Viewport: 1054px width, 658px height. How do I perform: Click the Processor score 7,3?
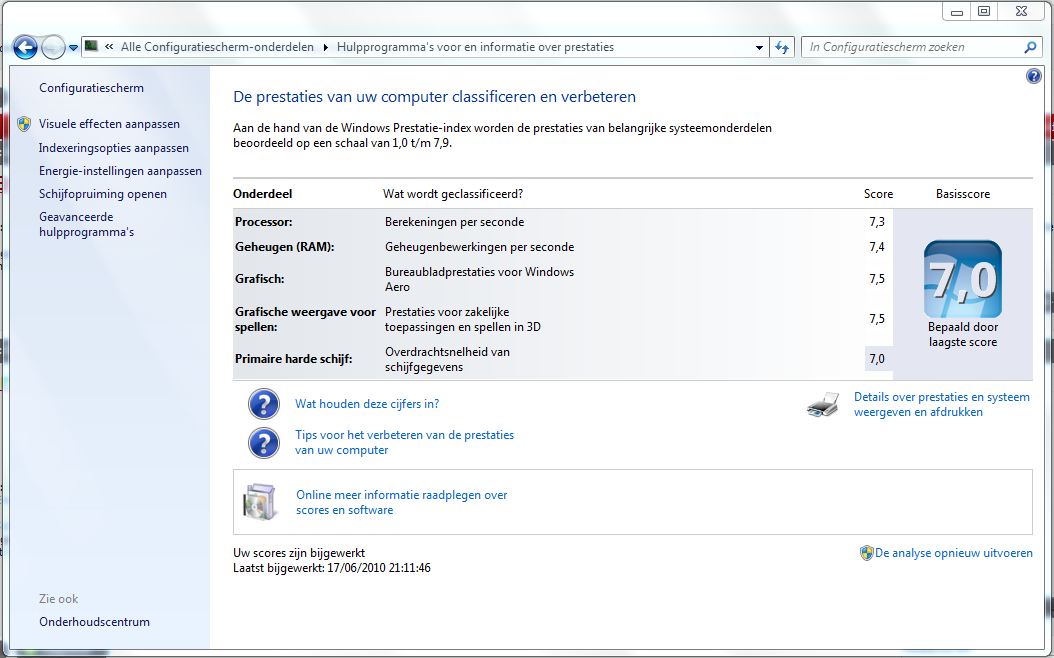(877, 222)
